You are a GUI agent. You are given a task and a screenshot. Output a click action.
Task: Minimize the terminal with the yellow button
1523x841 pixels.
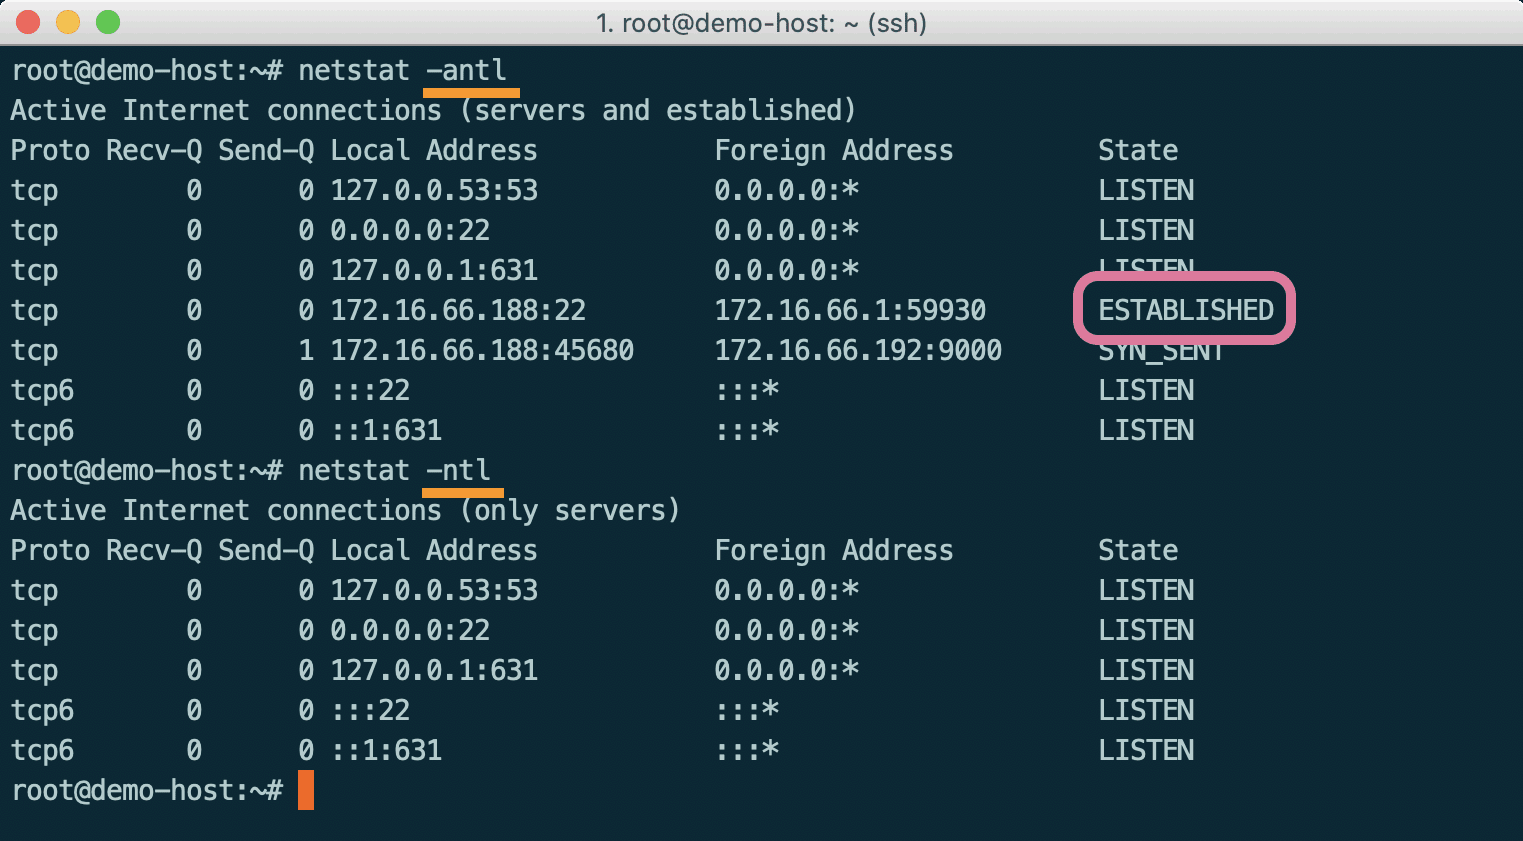pos(68,22)
